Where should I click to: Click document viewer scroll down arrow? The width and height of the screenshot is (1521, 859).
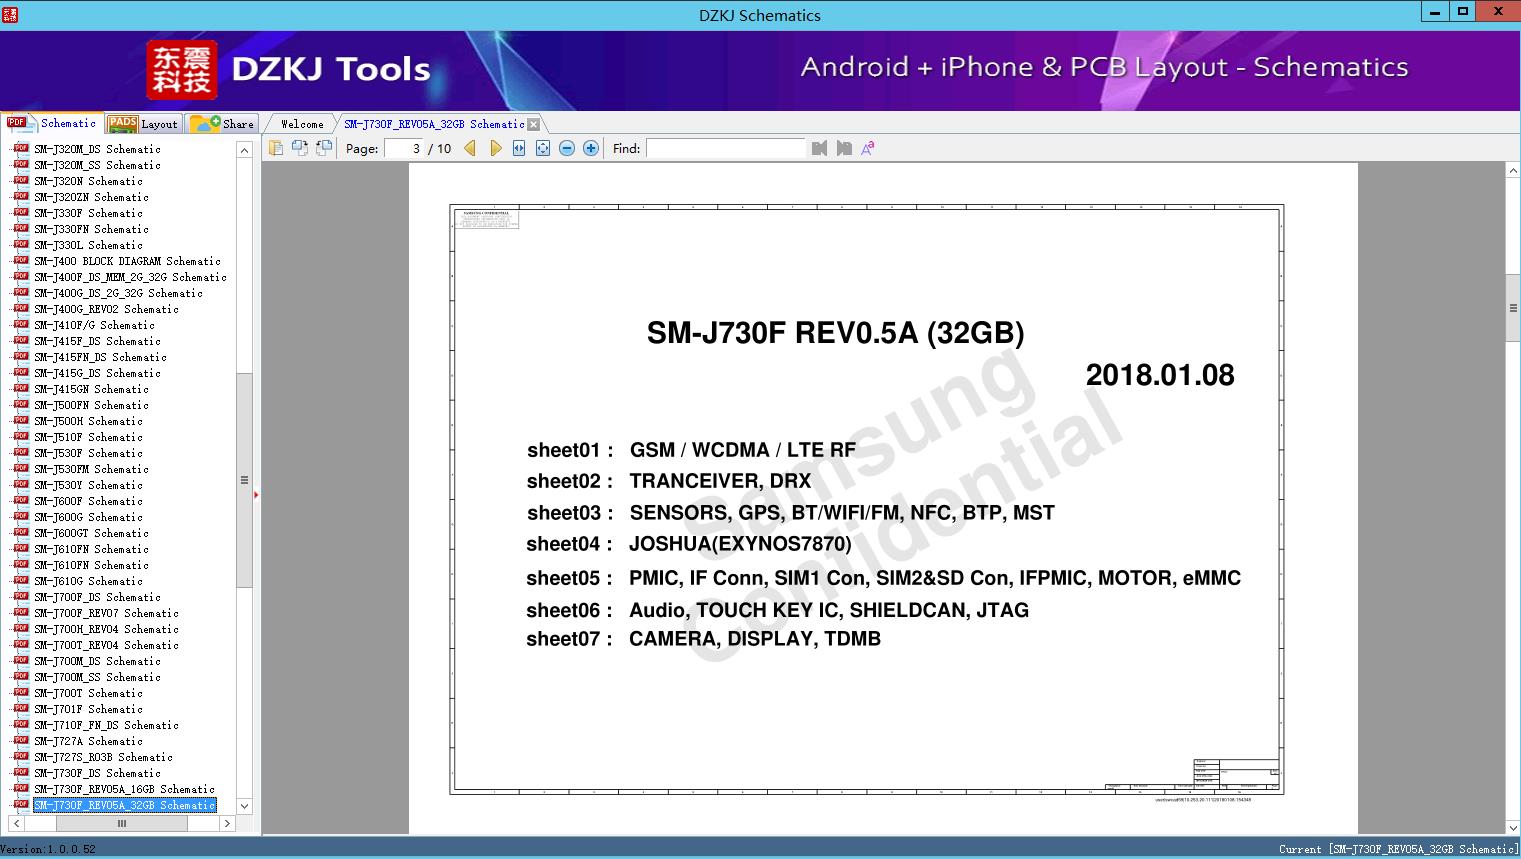pyautogui.click(x=1513, y=828)
